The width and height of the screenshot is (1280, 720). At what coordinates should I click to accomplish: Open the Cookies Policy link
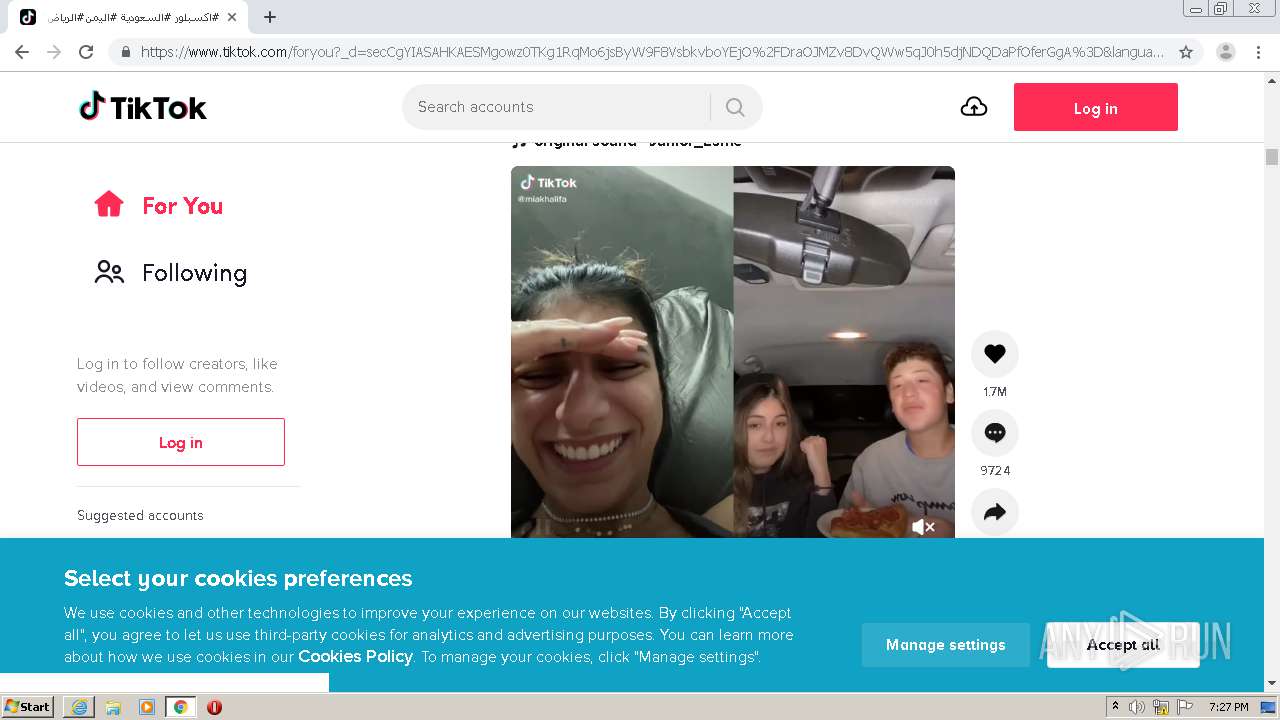[355, 656]
